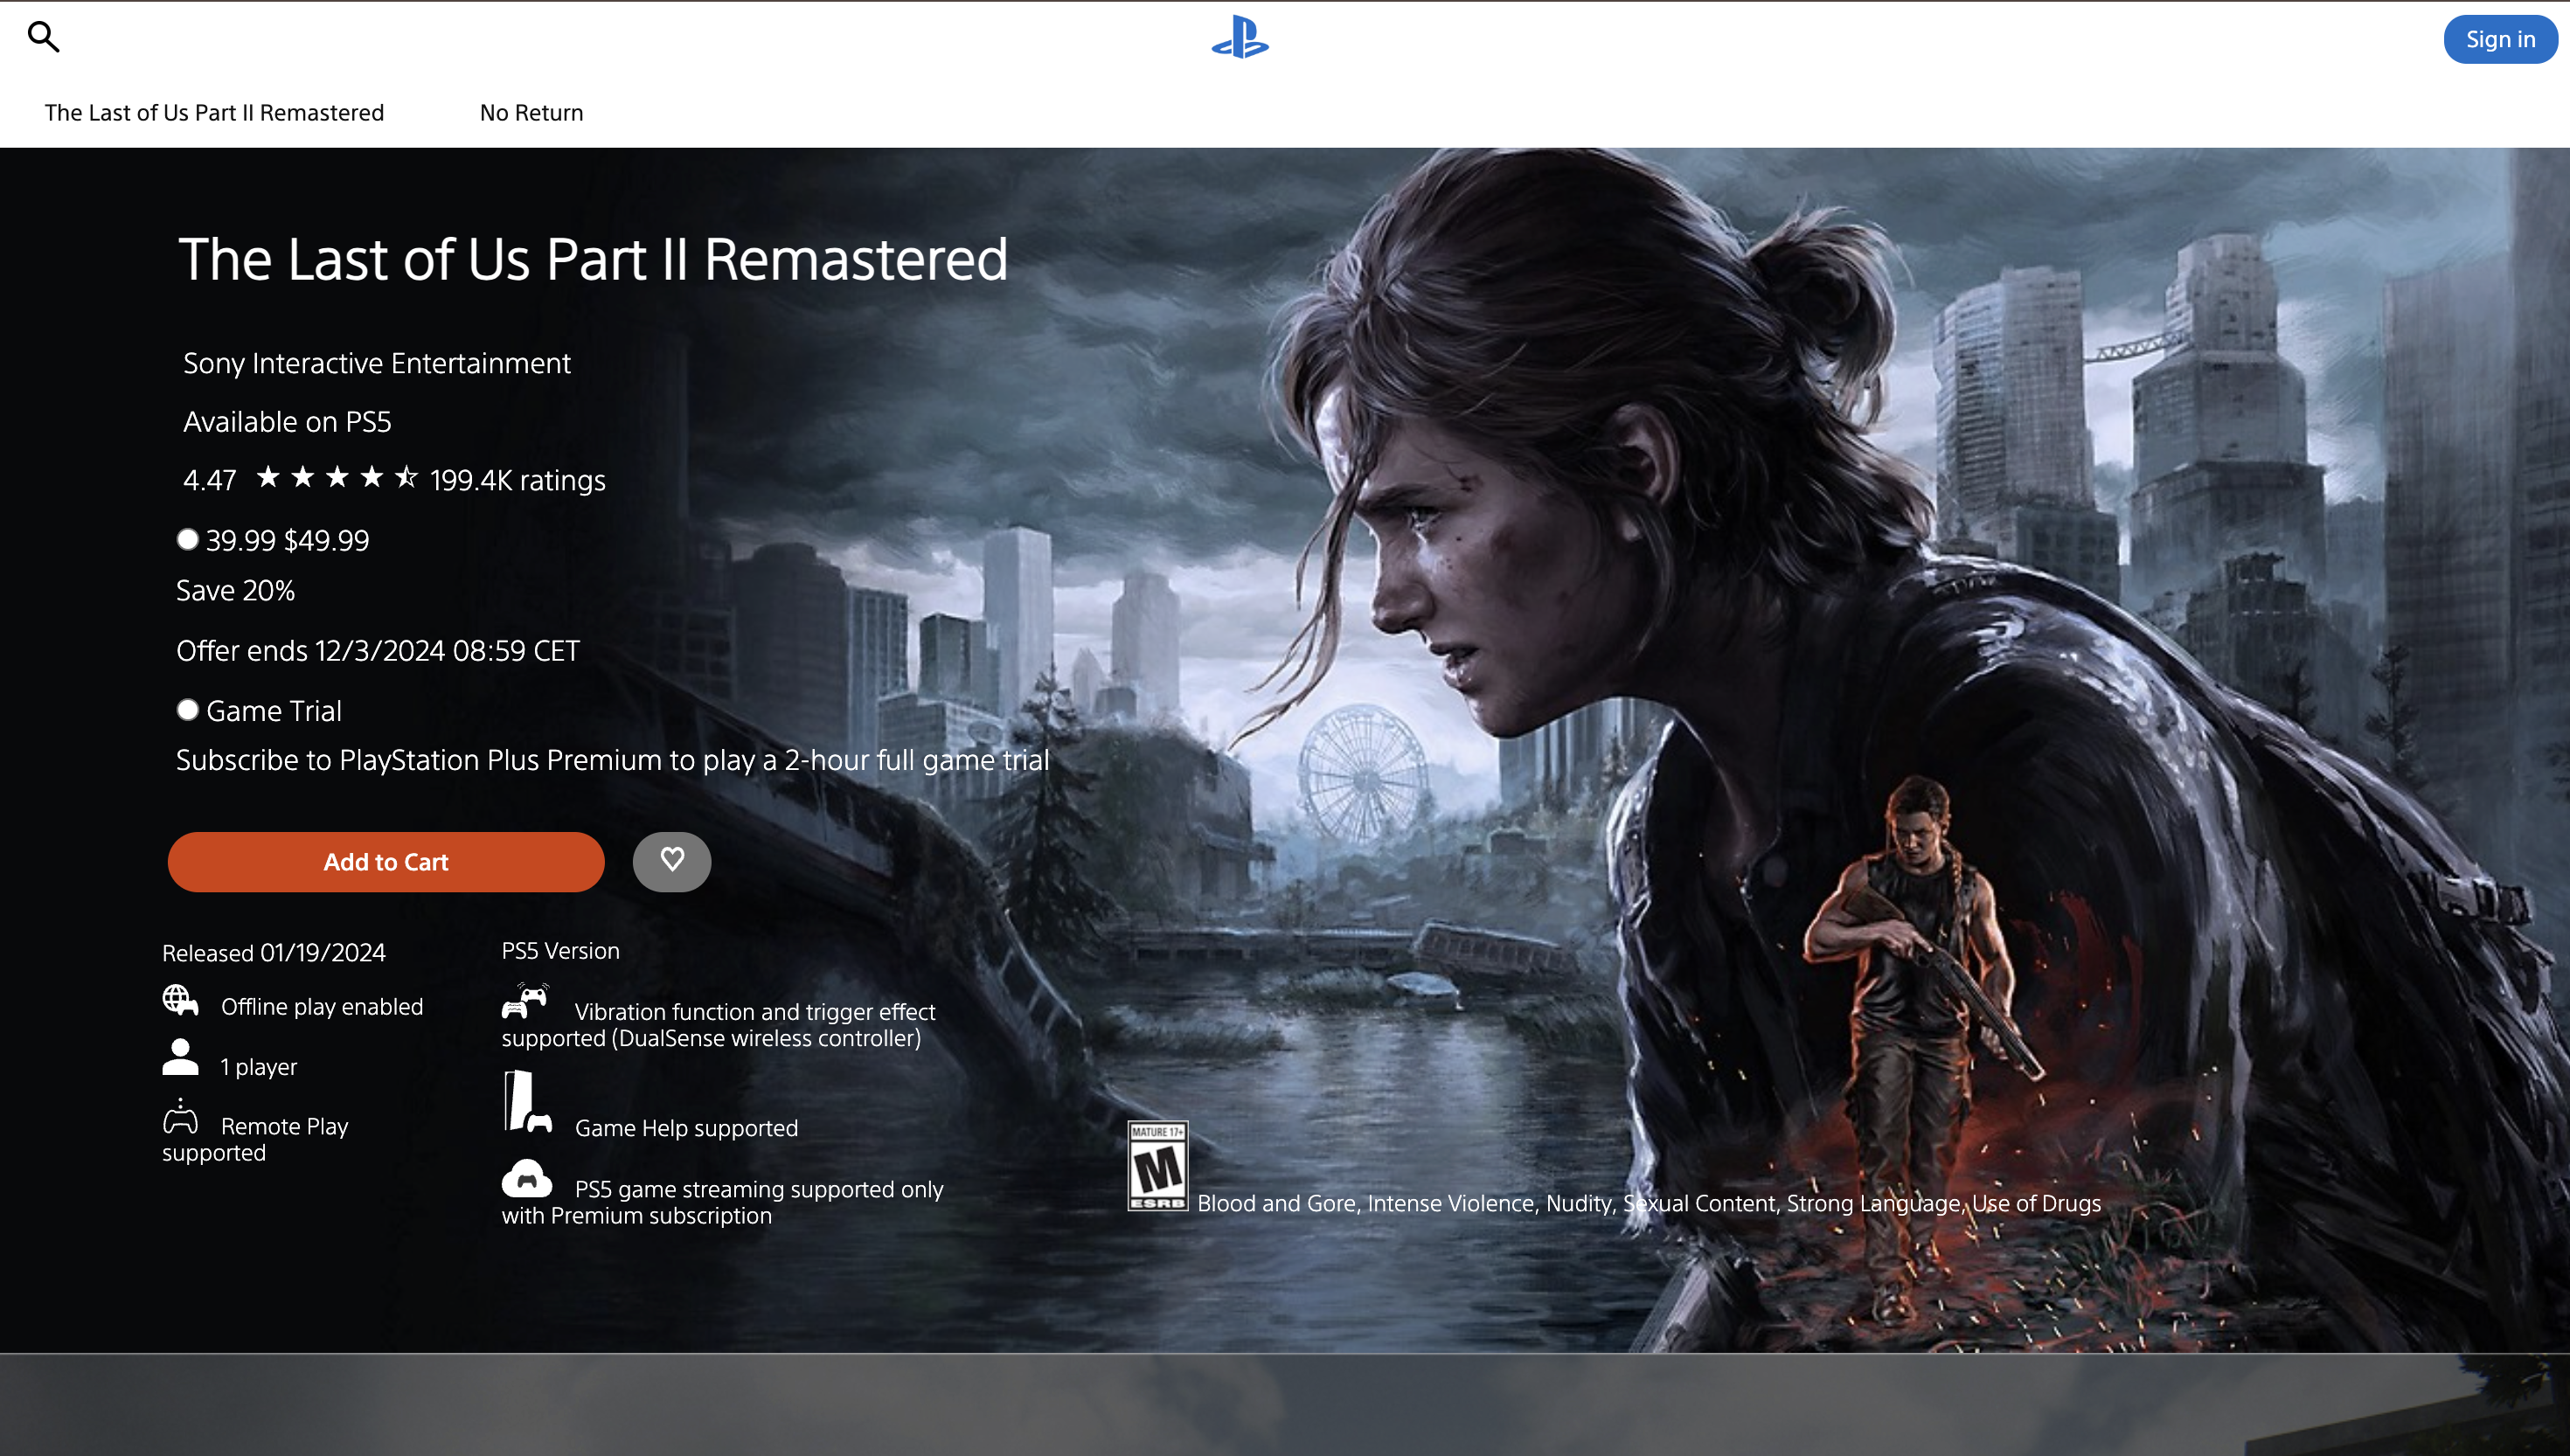Open the Sony Interactive Entertainment publisher link
The width and height of the screenshot is (2570, 1456).
[376, 363]
